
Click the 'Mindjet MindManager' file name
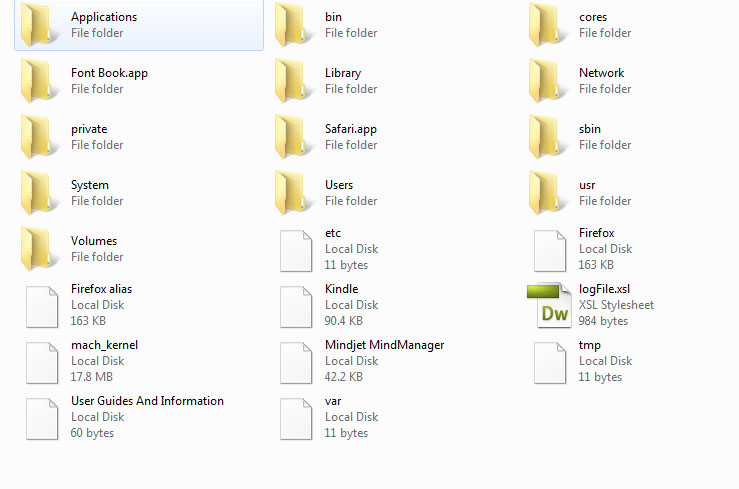[x=385, y=346]
